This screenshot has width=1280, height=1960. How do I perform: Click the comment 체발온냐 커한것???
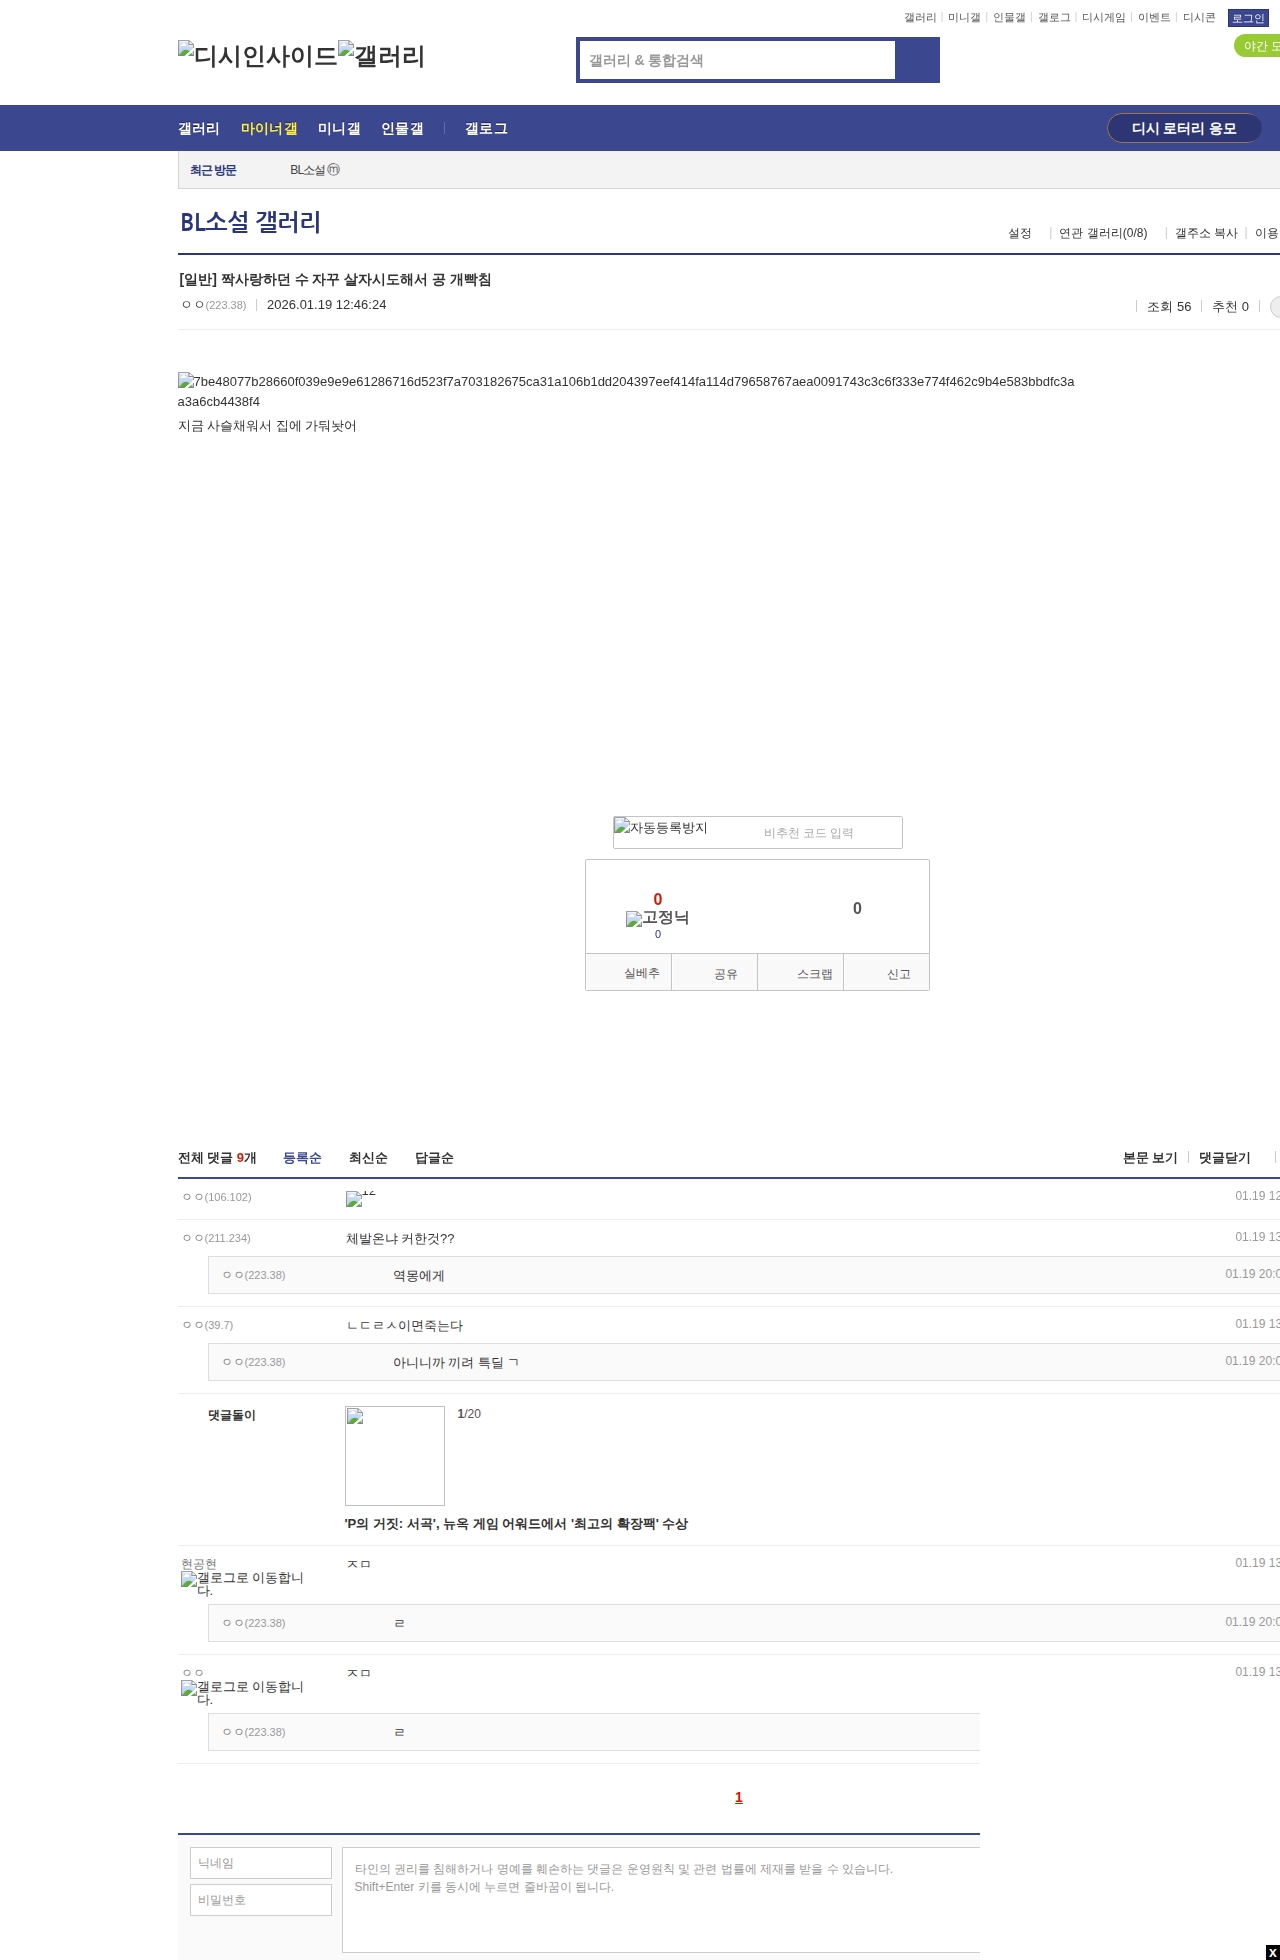(400, 1239)
